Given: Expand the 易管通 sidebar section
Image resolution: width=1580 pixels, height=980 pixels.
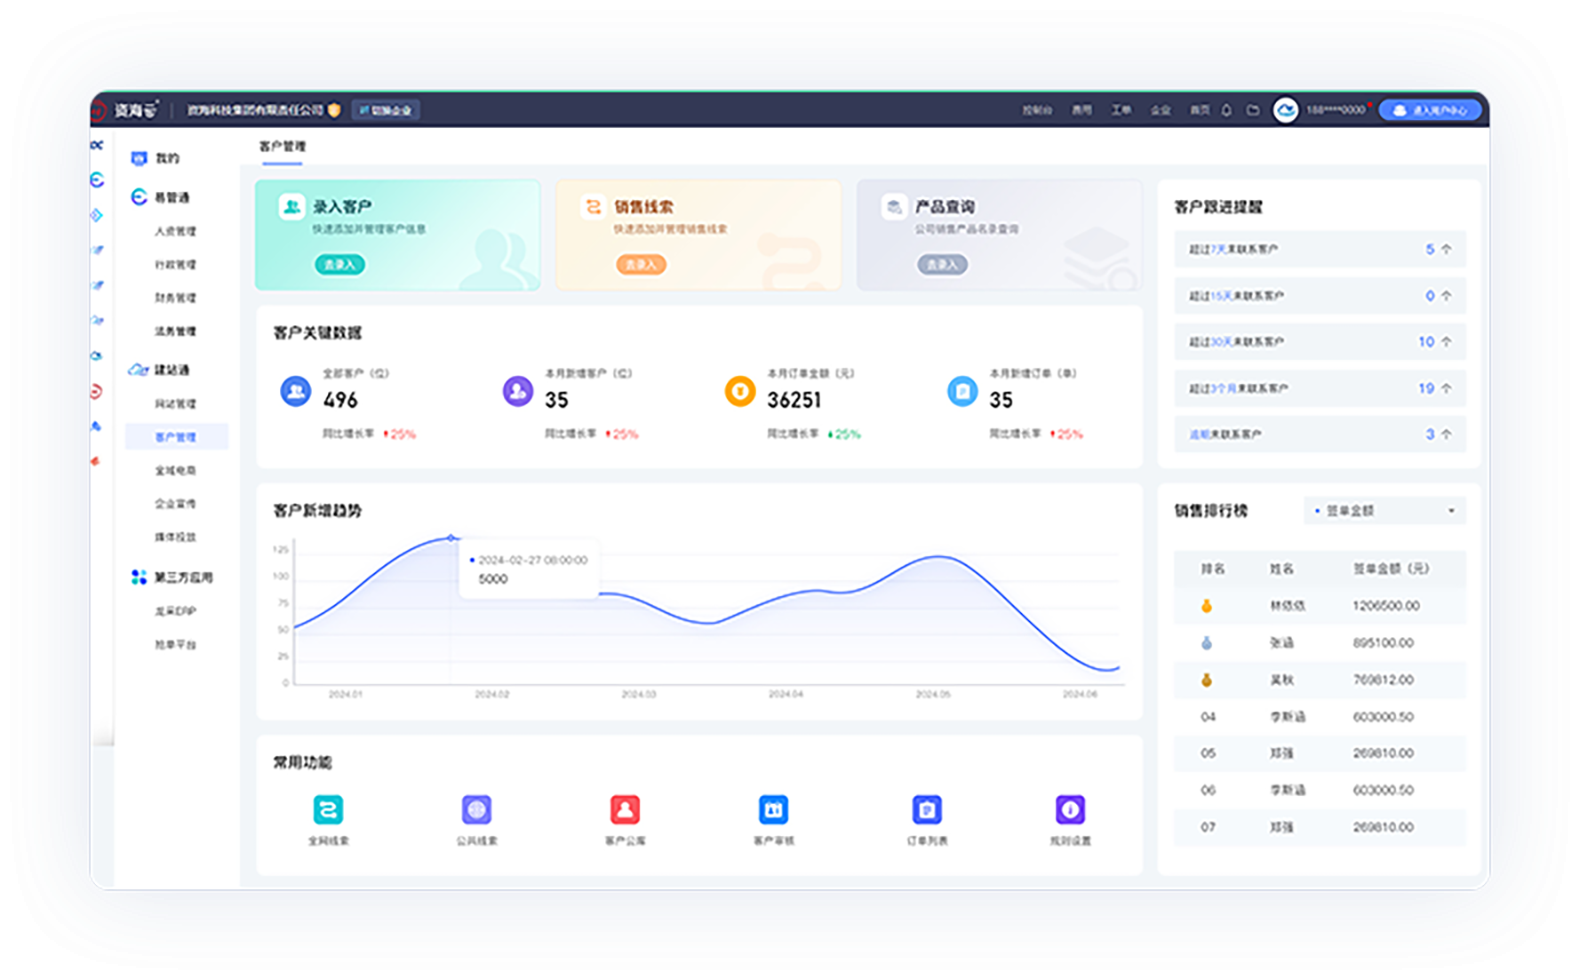Looking at the screenshot, I should [171, 198].
